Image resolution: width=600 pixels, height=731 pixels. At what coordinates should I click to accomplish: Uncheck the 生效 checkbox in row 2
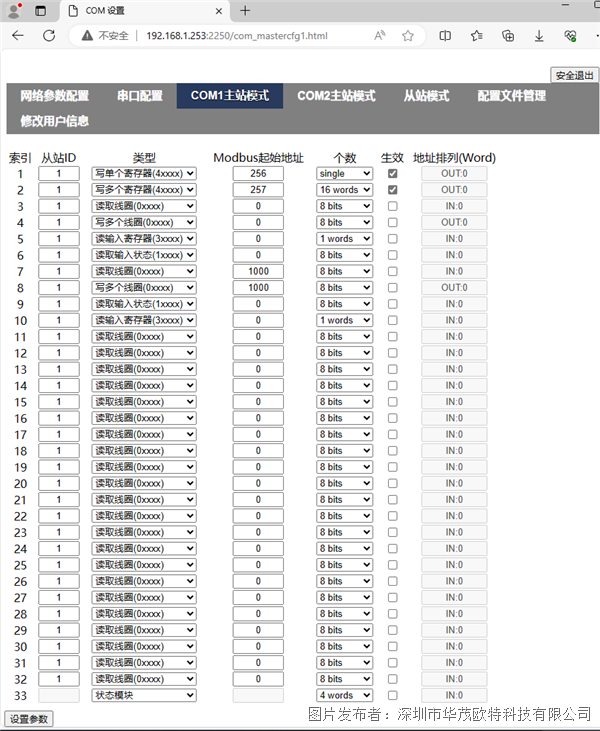(393, 190)
